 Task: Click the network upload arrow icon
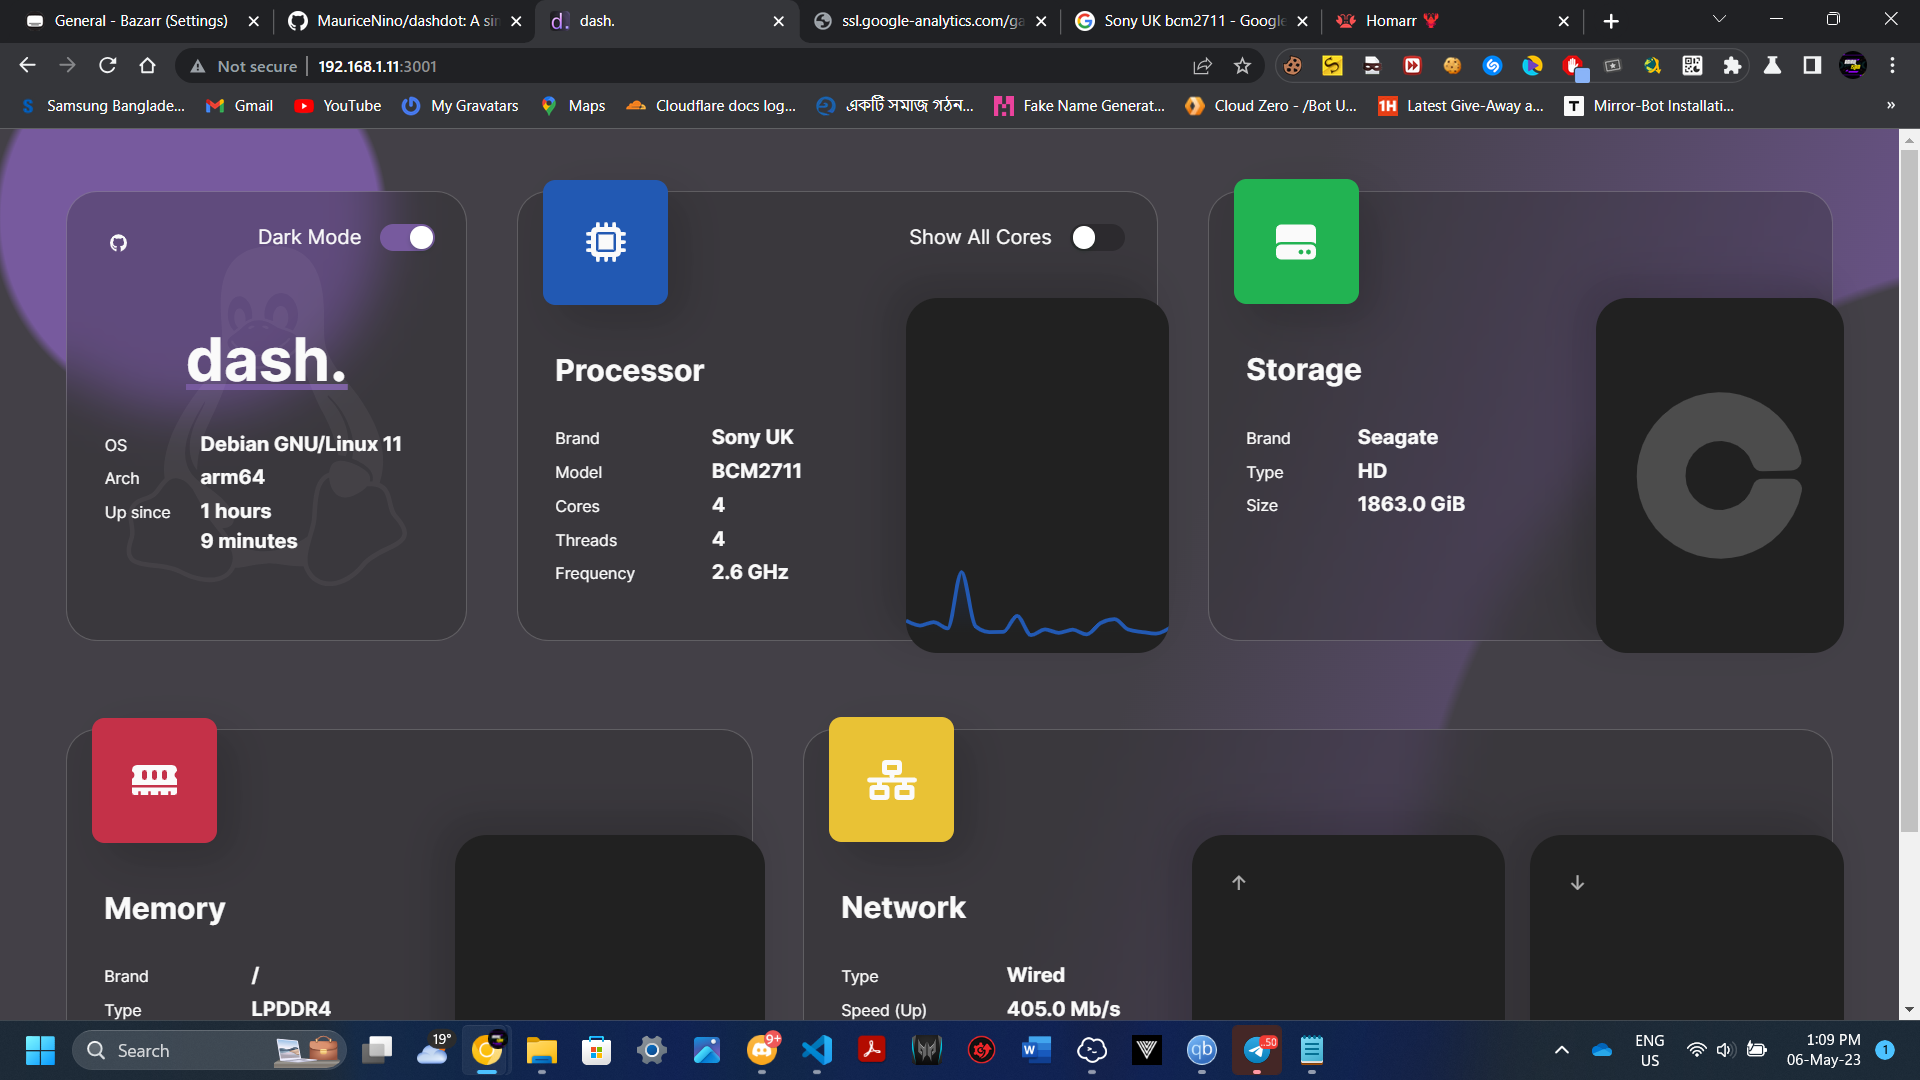1238,882
